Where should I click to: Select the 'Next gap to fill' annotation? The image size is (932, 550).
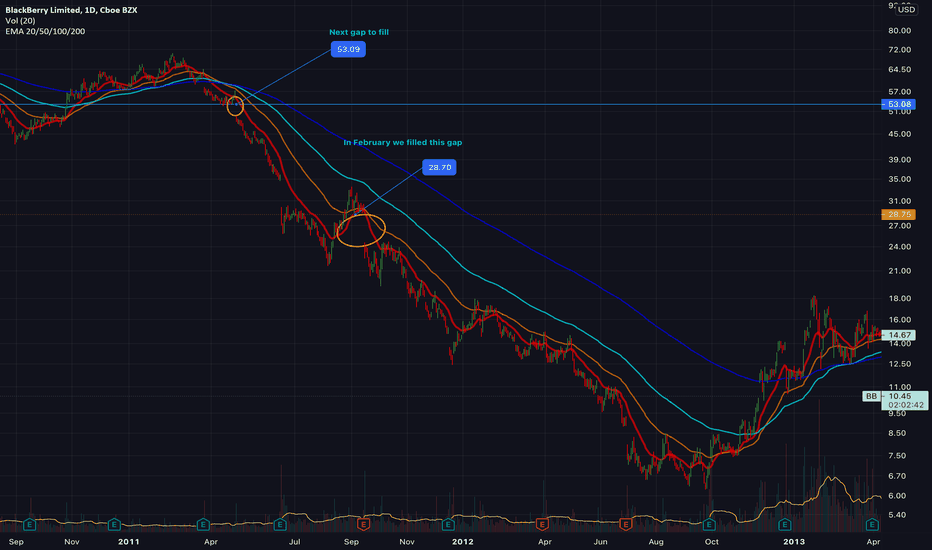(x=359, y=32)
